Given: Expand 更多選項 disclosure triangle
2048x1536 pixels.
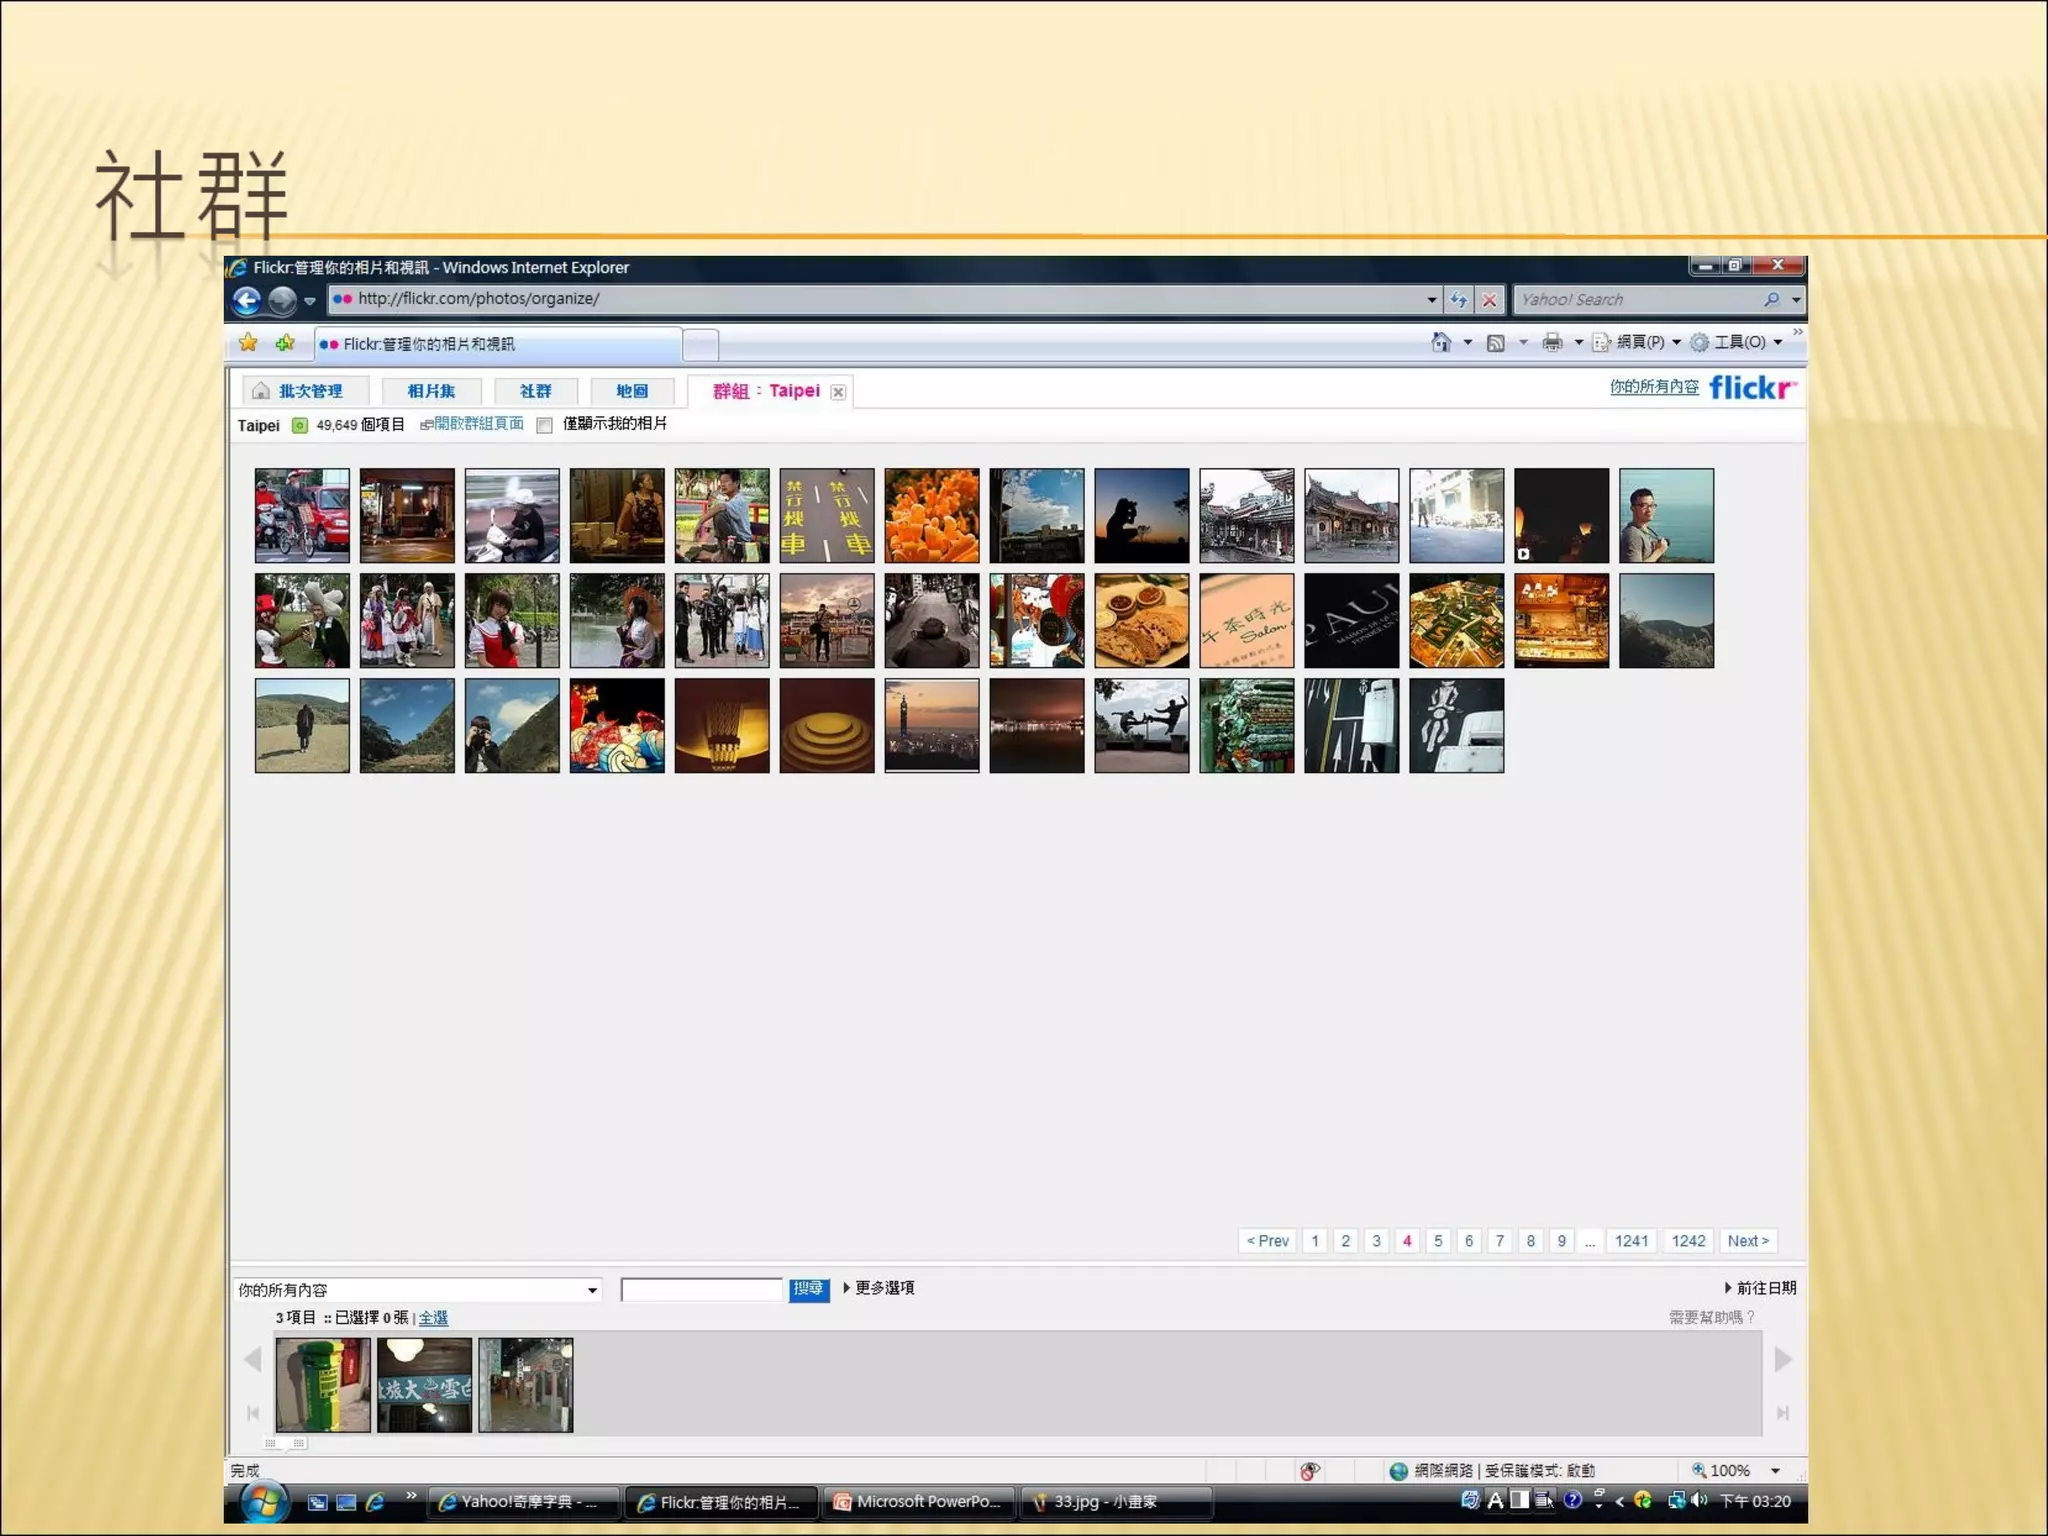Looking at the screenshot, I should click(x=847, y=1288).
